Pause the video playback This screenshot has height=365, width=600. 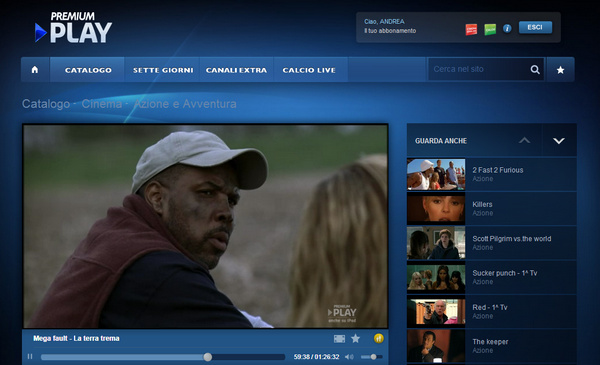tap(30, 357)
